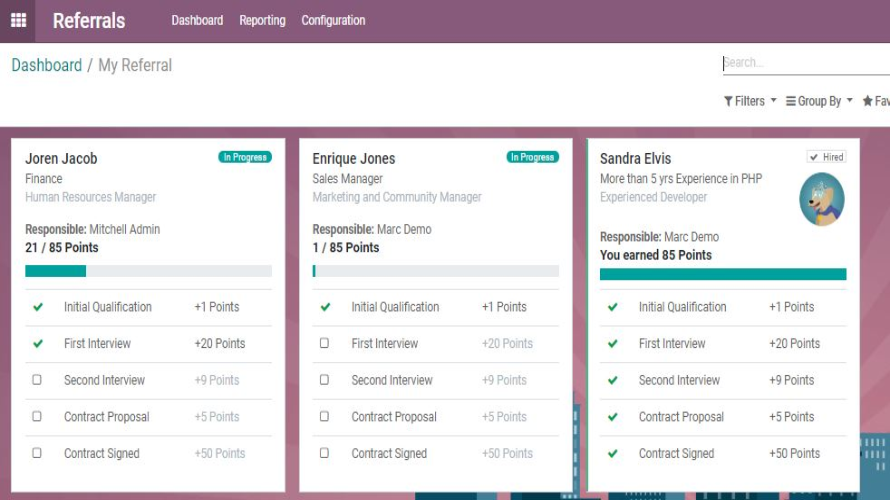Go to Dashboard breadcrumb link
The height and width of the screenshot is (500, 890).
point(46,65)
